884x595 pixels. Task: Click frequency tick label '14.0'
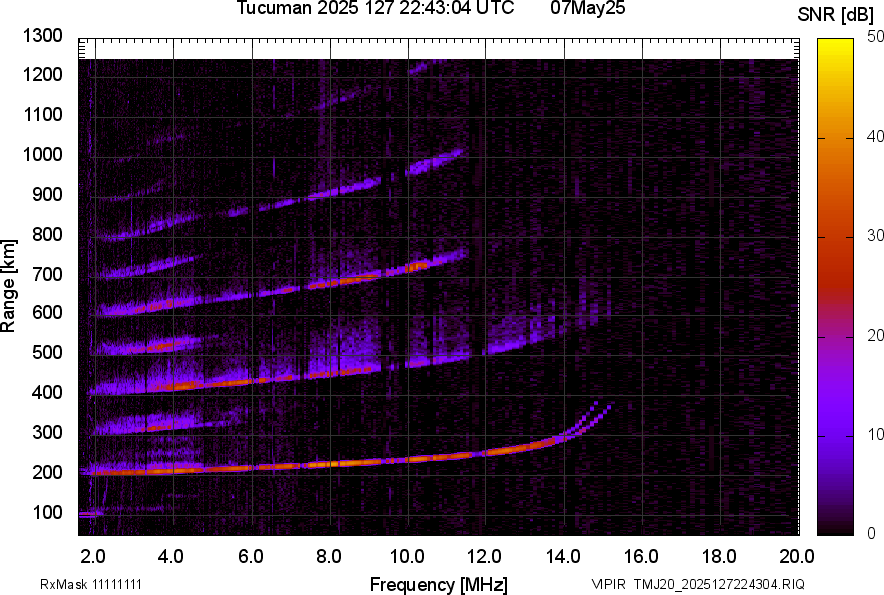click(563, 557)
